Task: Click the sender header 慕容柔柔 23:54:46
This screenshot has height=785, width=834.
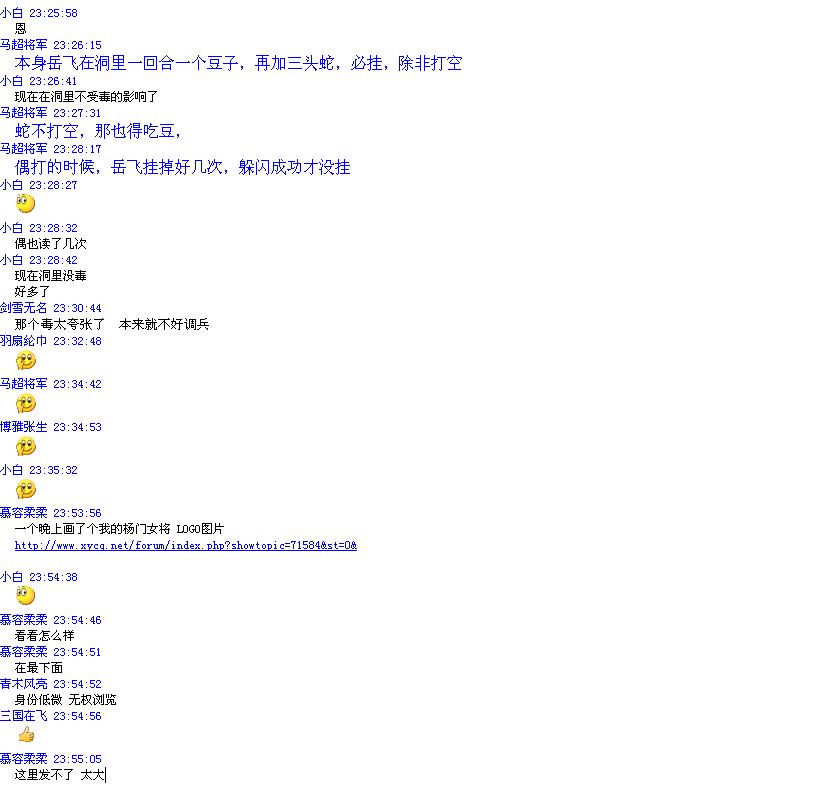Action: point(51,620)
